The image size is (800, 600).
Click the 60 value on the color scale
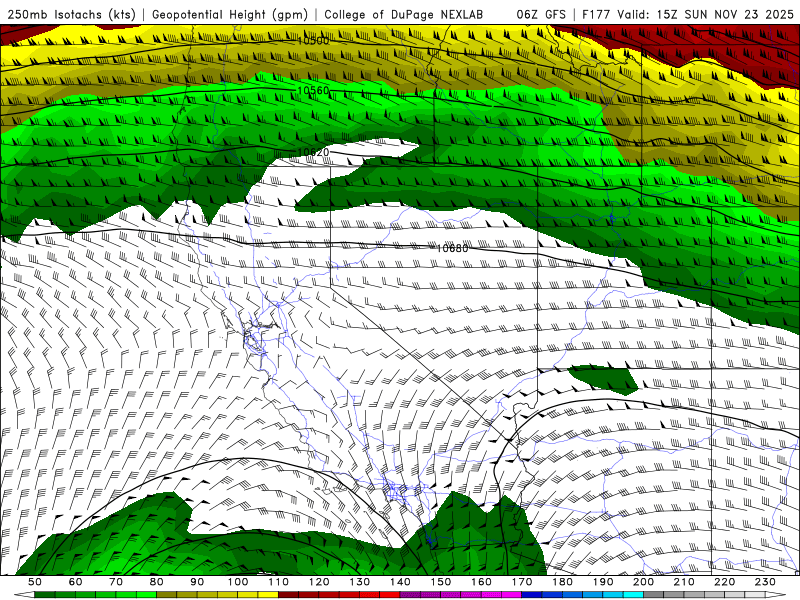point(75,582)
